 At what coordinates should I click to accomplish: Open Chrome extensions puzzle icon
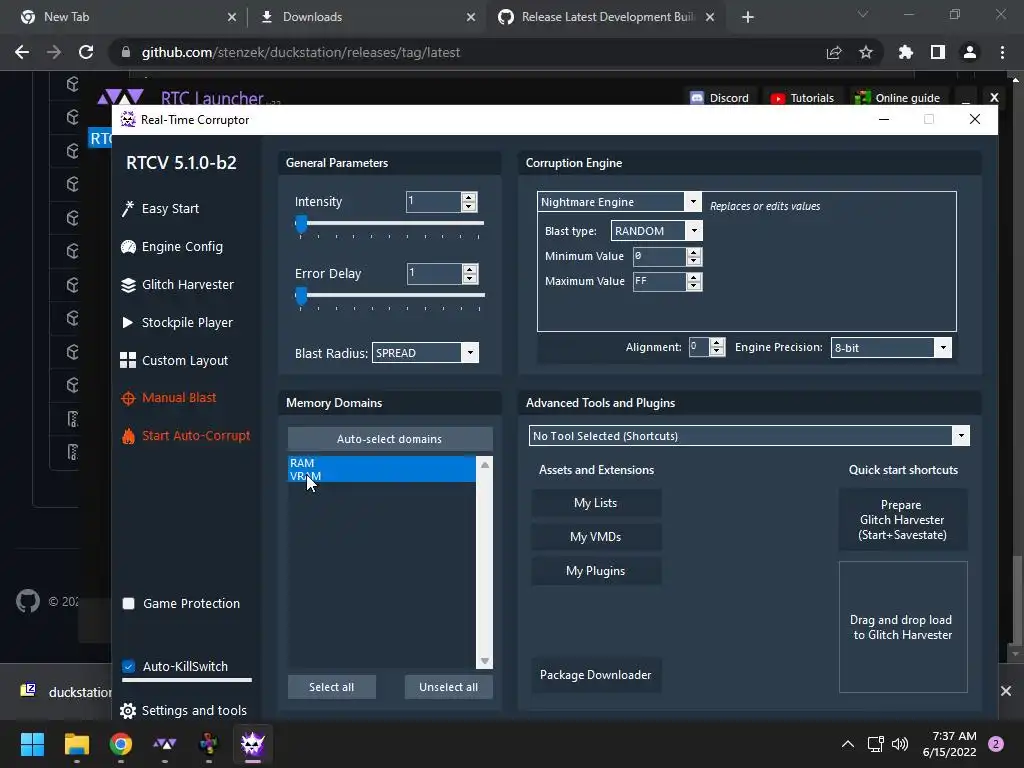coord(906,52)
